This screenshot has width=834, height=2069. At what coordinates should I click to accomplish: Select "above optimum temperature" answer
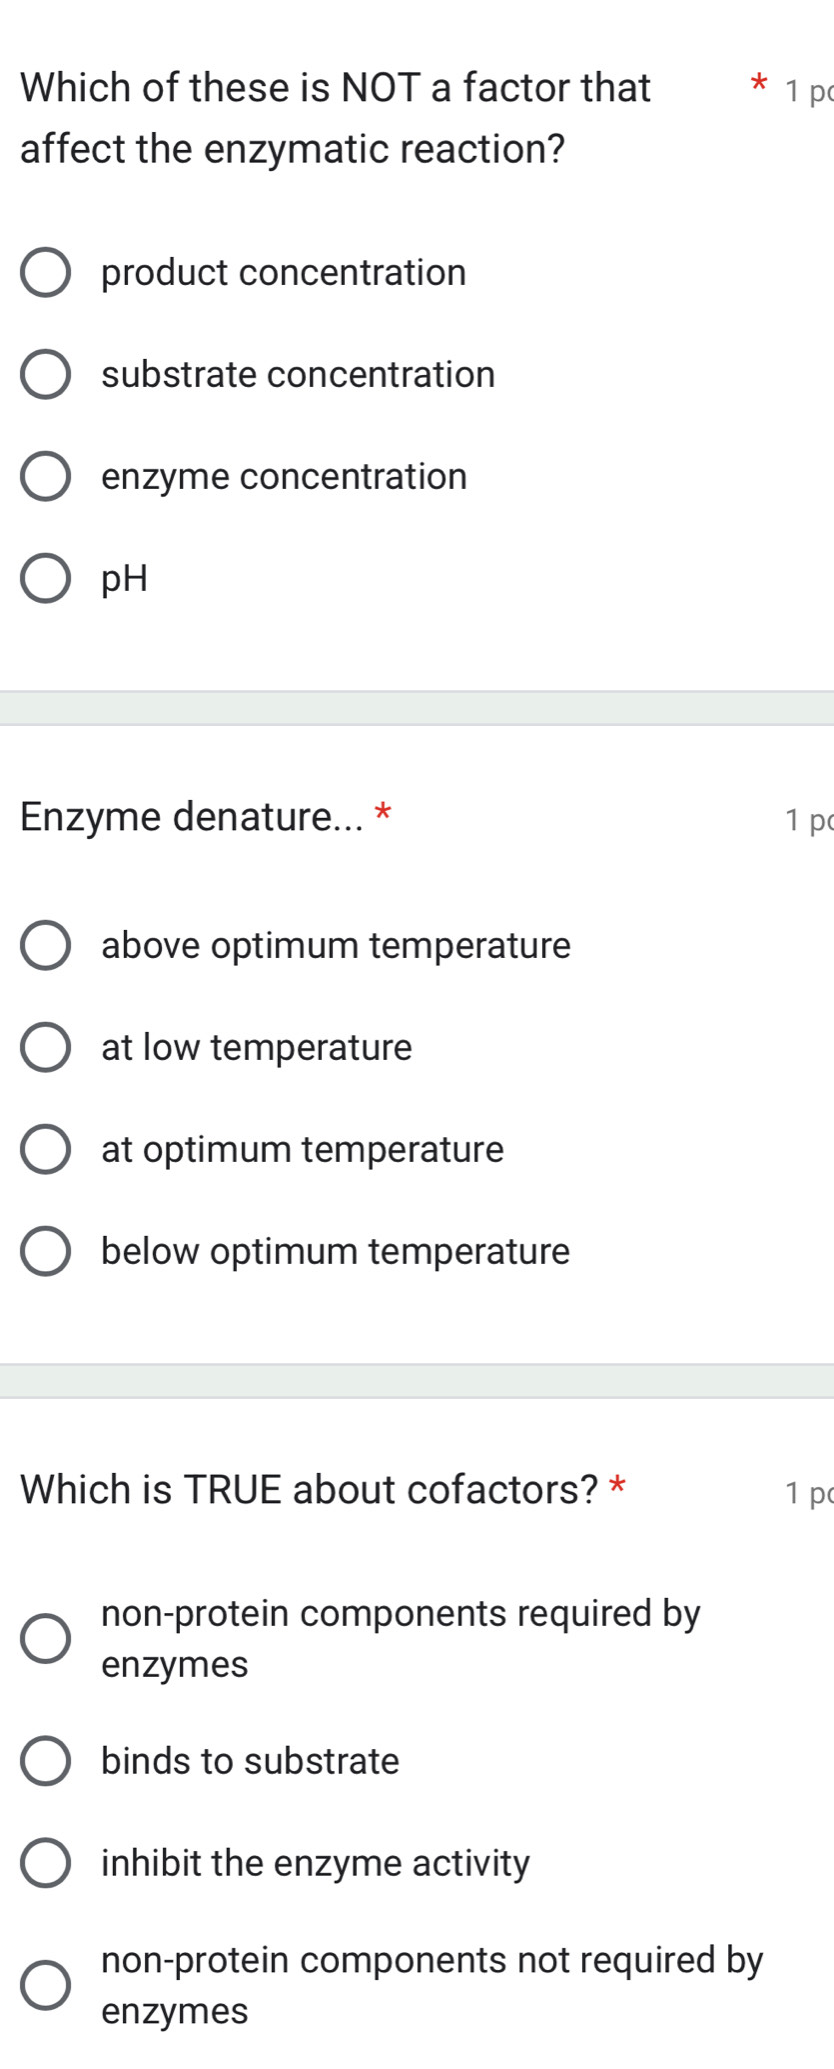click(46, 946)
